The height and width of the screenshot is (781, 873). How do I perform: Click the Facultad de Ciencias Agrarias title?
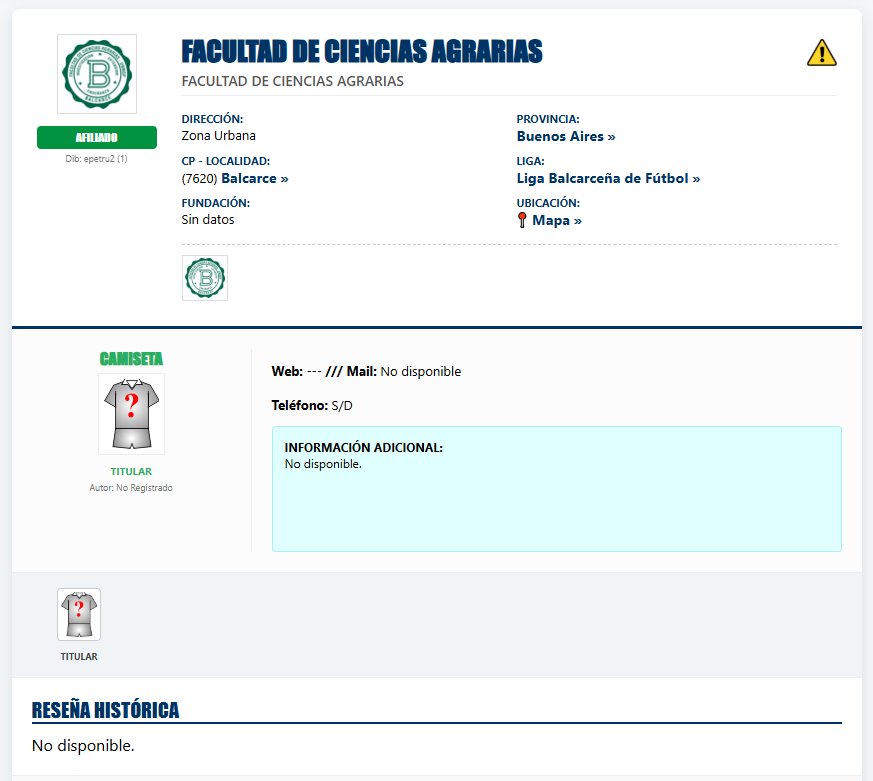coord(362,51)
